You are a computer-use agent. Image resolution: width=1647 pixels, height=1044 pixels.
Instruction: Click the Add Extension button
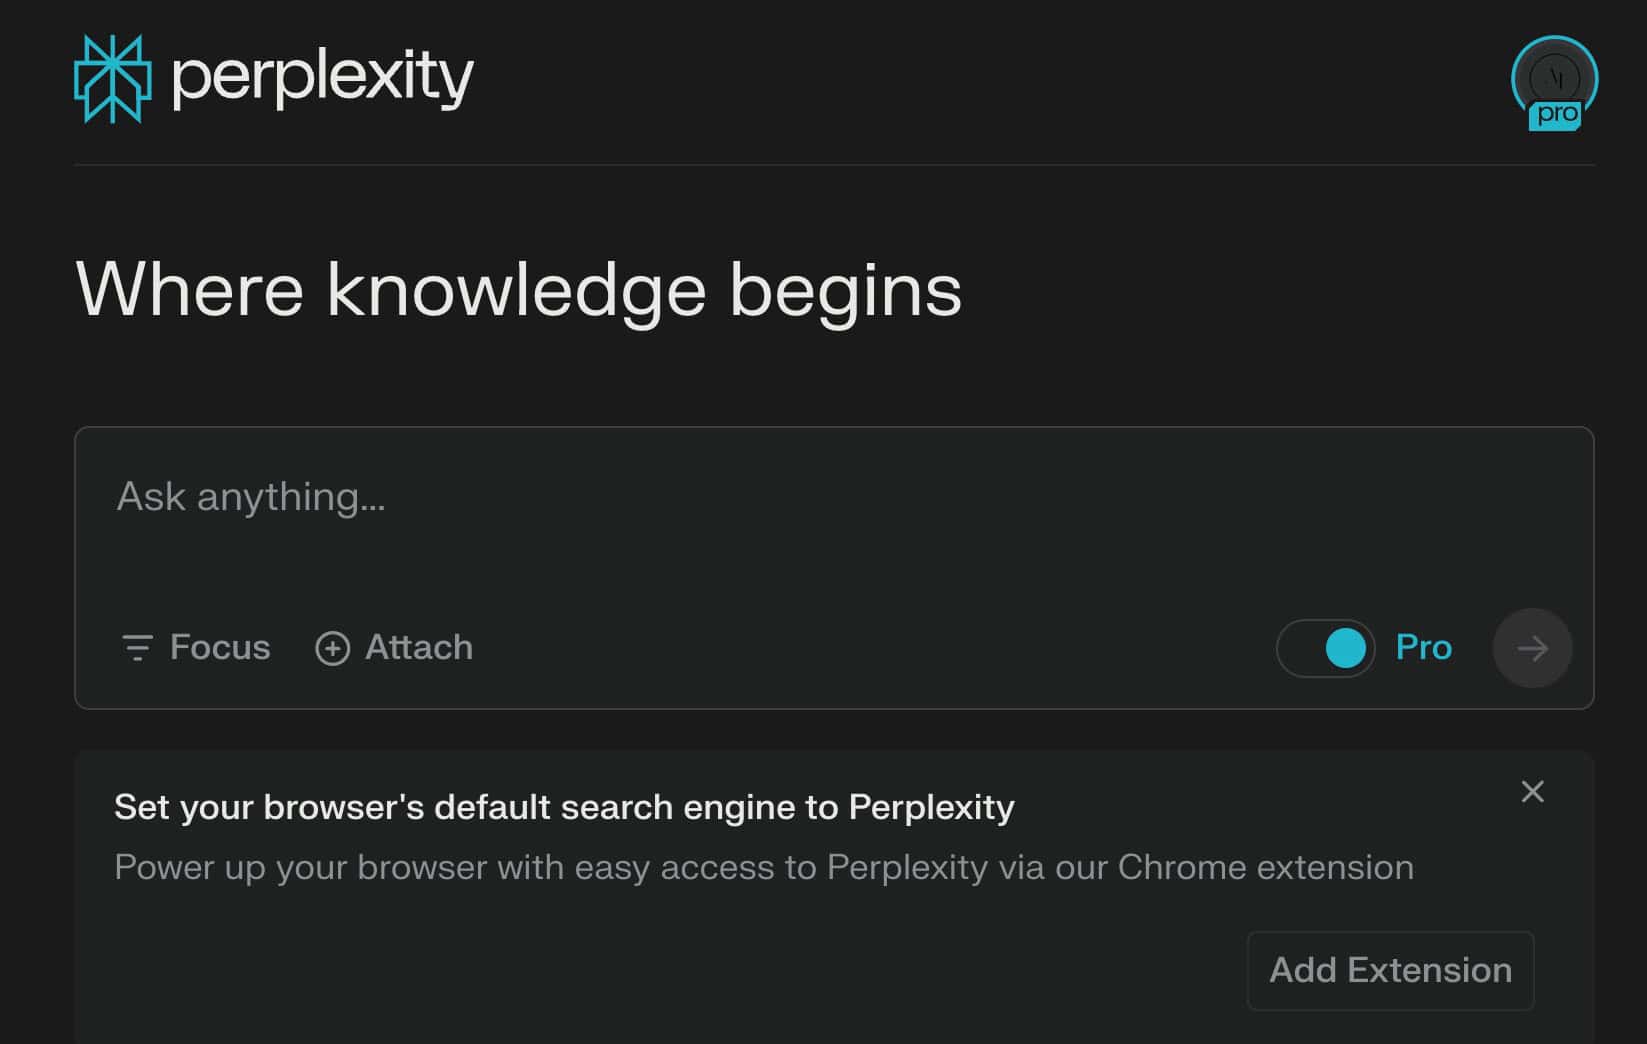(1390, 970)
